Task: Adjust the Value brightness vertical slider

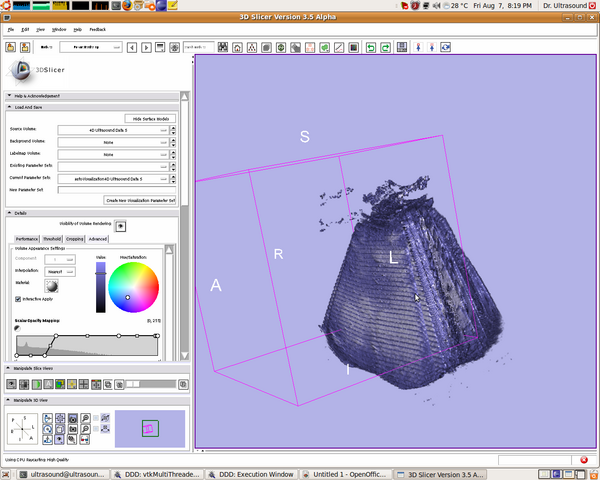Action: [x=101, y=287]
